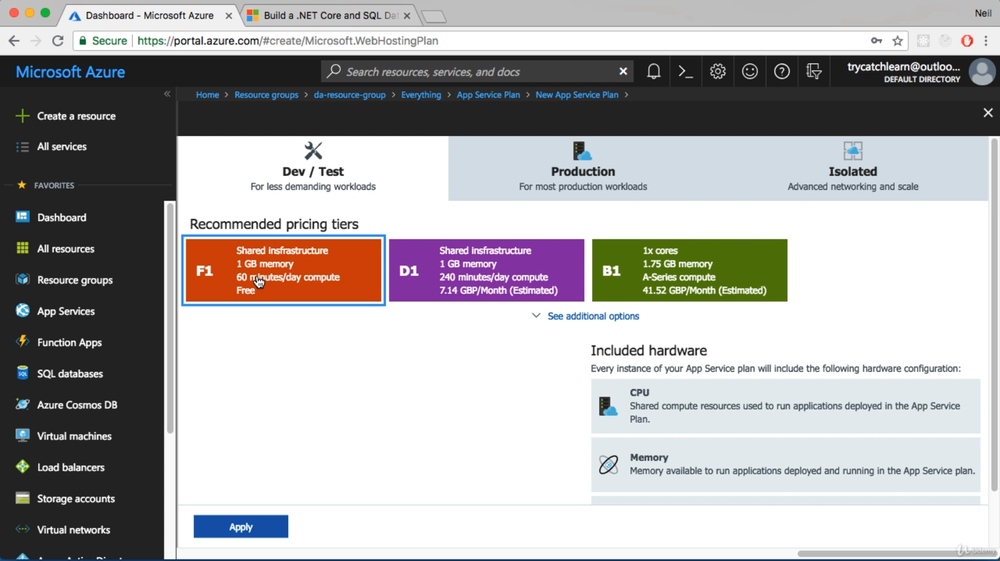The image size is (1000, 561).
Task: Click the Virtual networks icon
Action: pyautogui.click(x=22, y=529)
